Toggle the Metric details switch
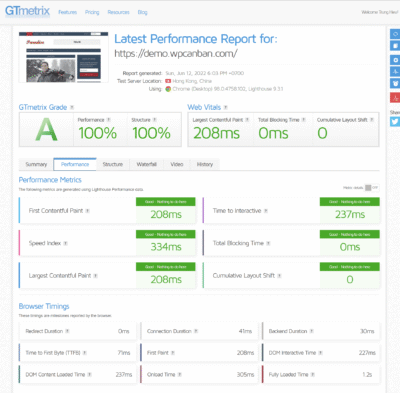 pos(371,188)
